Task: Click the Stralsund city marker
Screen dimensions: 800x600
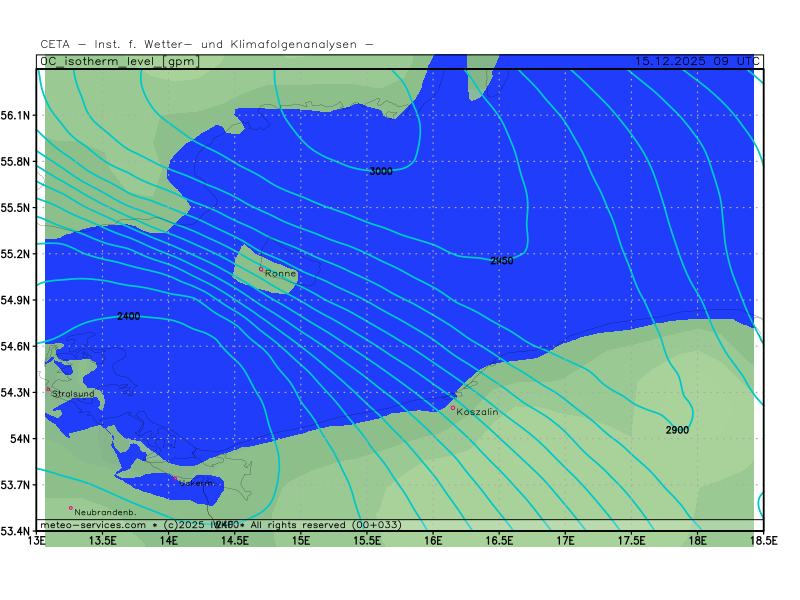Action: (48, 390)
